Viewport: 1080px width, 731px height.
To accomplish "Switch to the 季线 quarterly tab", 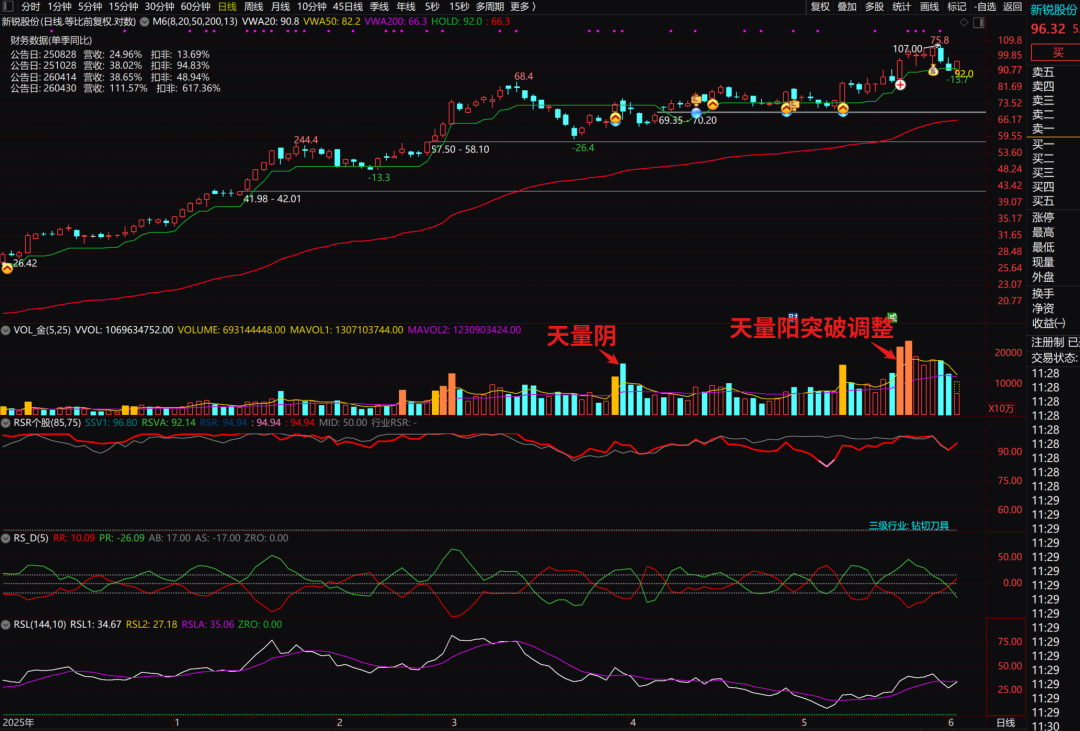I will click(380, 6).
